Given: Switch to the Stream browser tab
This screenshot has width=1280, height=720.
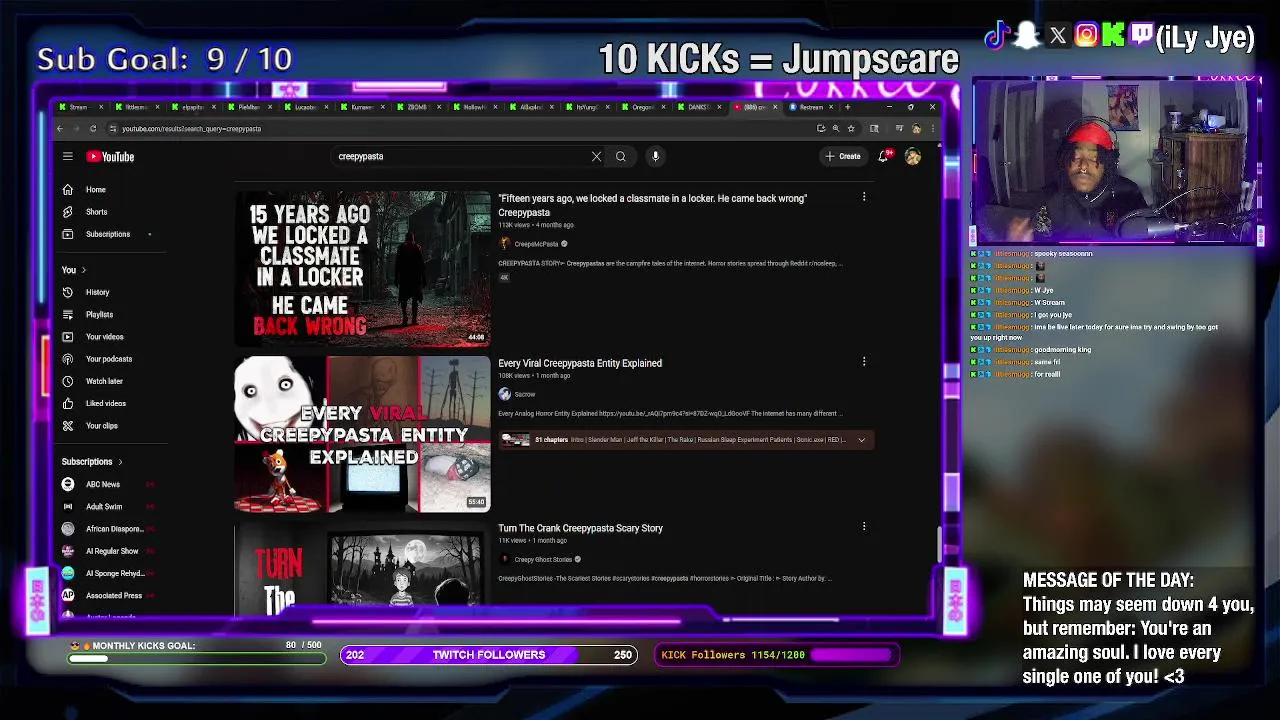Looking at the screenshot, I should [82, 107].
